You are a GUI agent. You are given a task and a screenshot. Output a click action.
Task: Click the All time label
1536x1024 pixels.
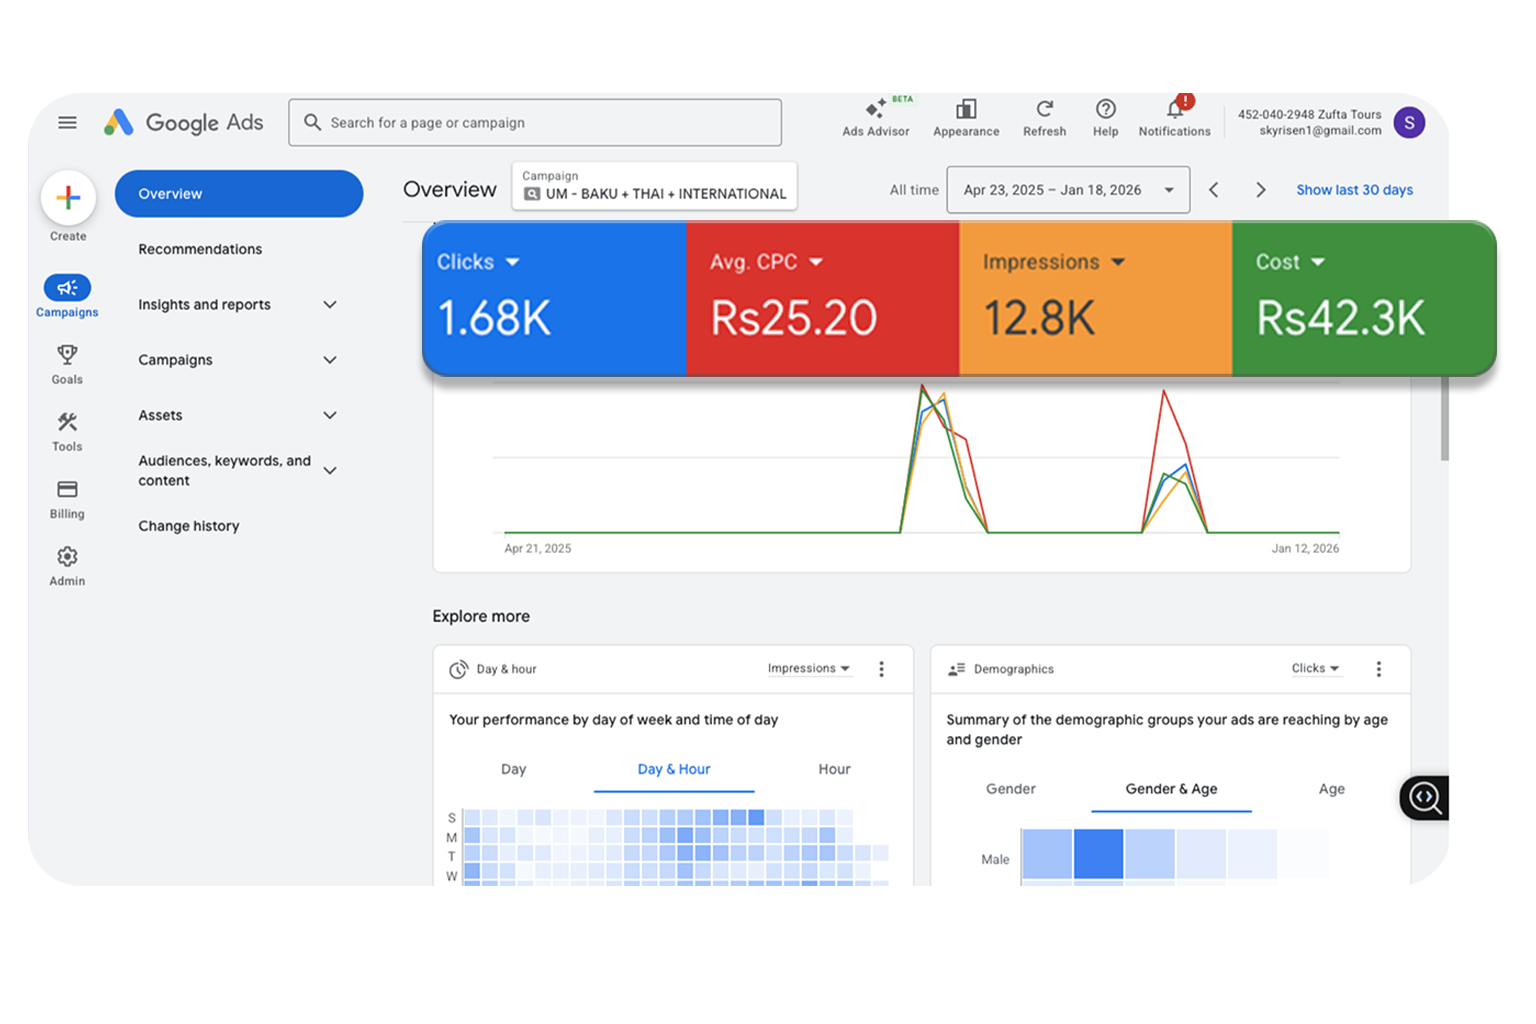(x=914, y=190)
